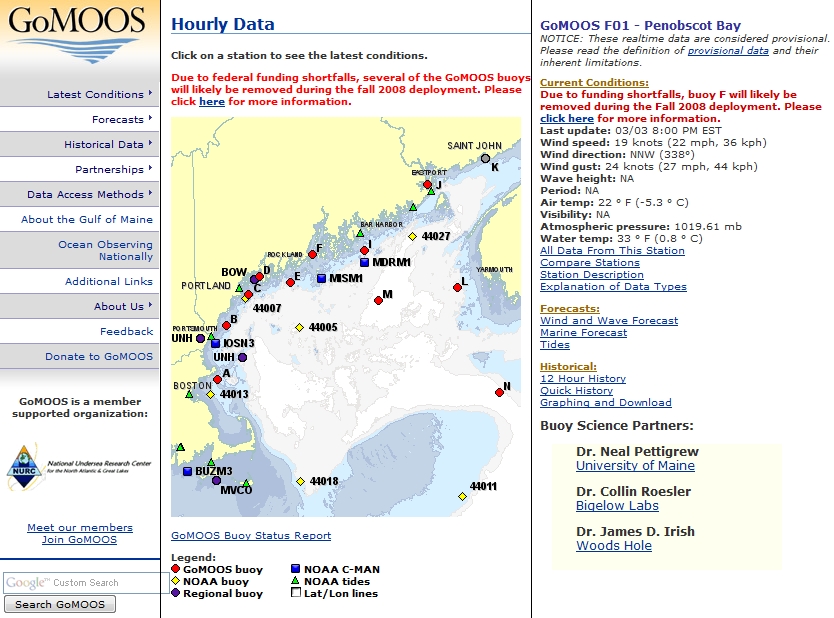Screen dimensions: 834x618
Task: Click 'here' link in funding notice
Action: point(212,102)
